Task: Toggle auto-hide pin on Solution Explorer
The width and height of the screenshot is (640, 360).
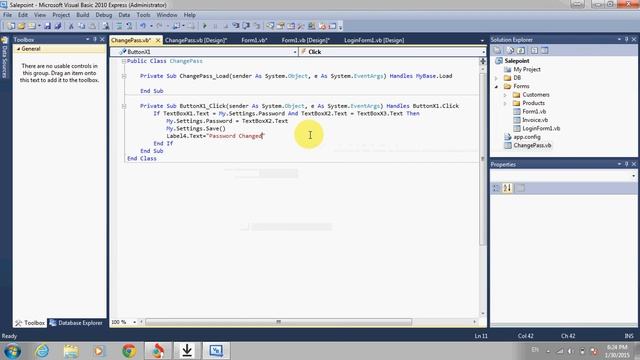Action: click(627, 39)
